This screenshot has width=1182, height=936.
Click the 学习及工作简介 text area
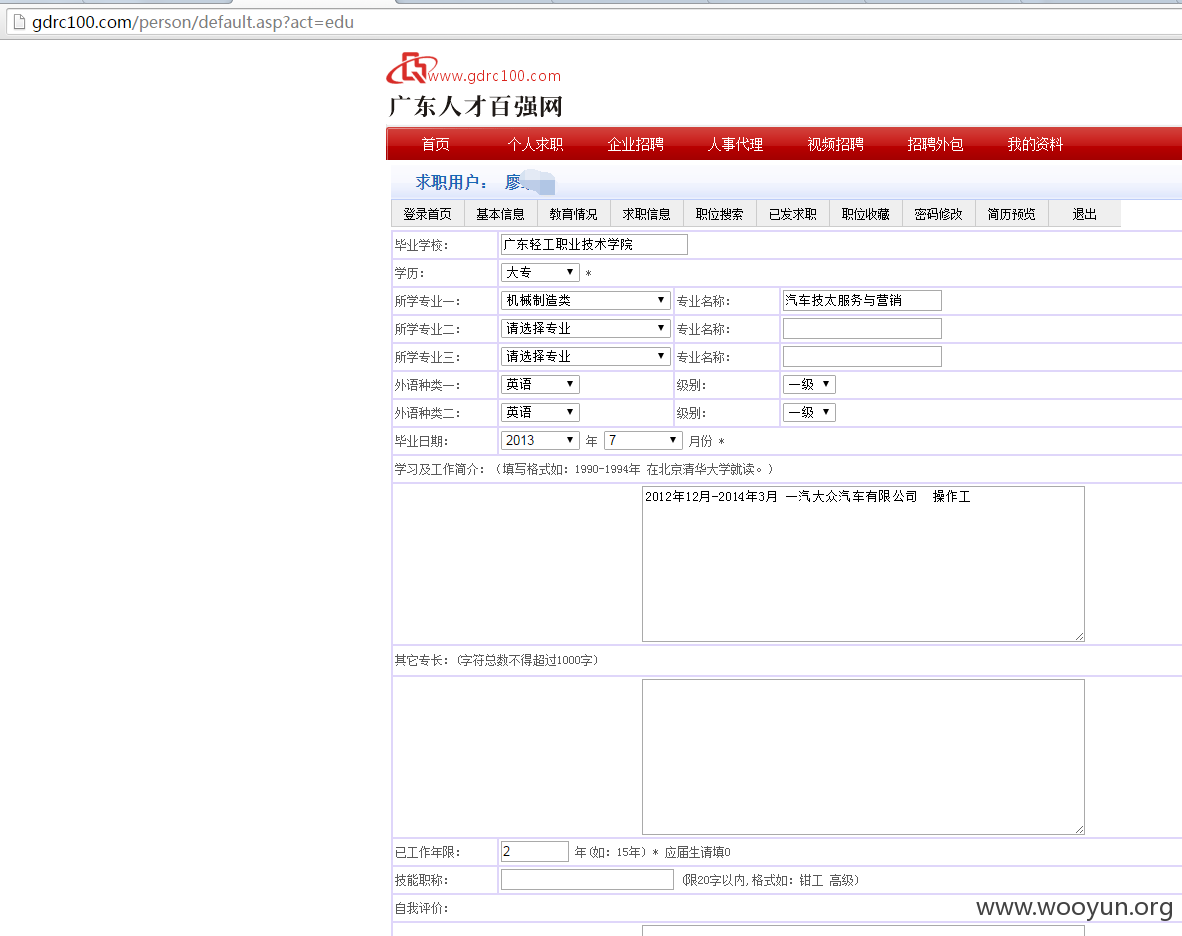[x=863, y=564]
